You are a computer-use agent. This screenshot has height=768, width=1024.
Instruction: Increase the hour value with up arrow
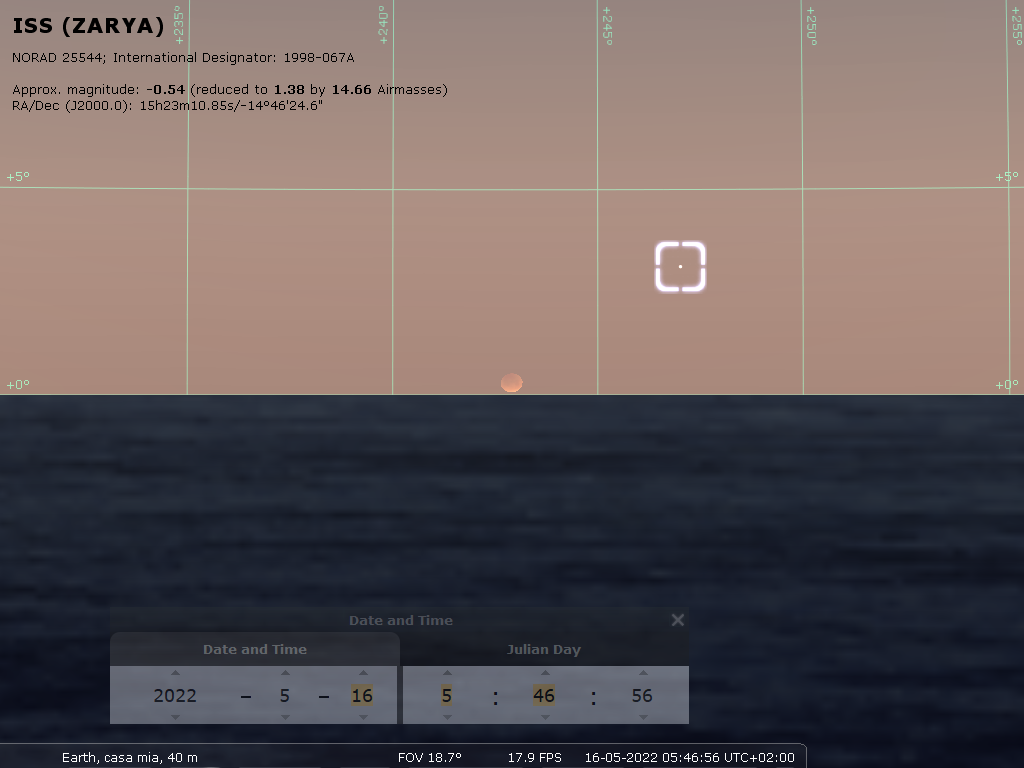(447, 673)
